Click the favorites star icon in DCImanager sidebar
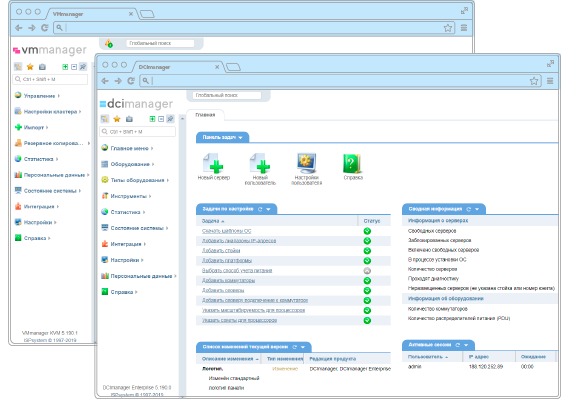 [x=117, y=119]
